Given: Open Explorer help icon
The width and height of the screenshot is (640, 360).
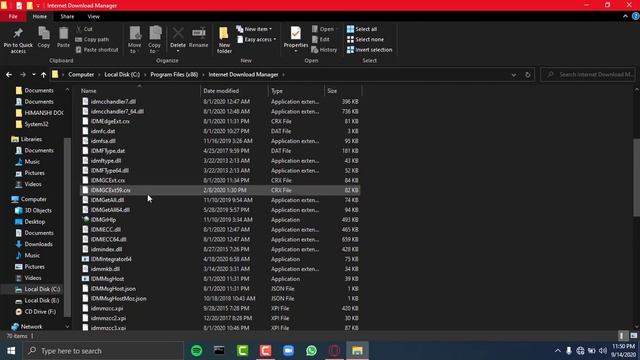Looking at the screenshot, I should pyautogui.click(x=636, y=16).
